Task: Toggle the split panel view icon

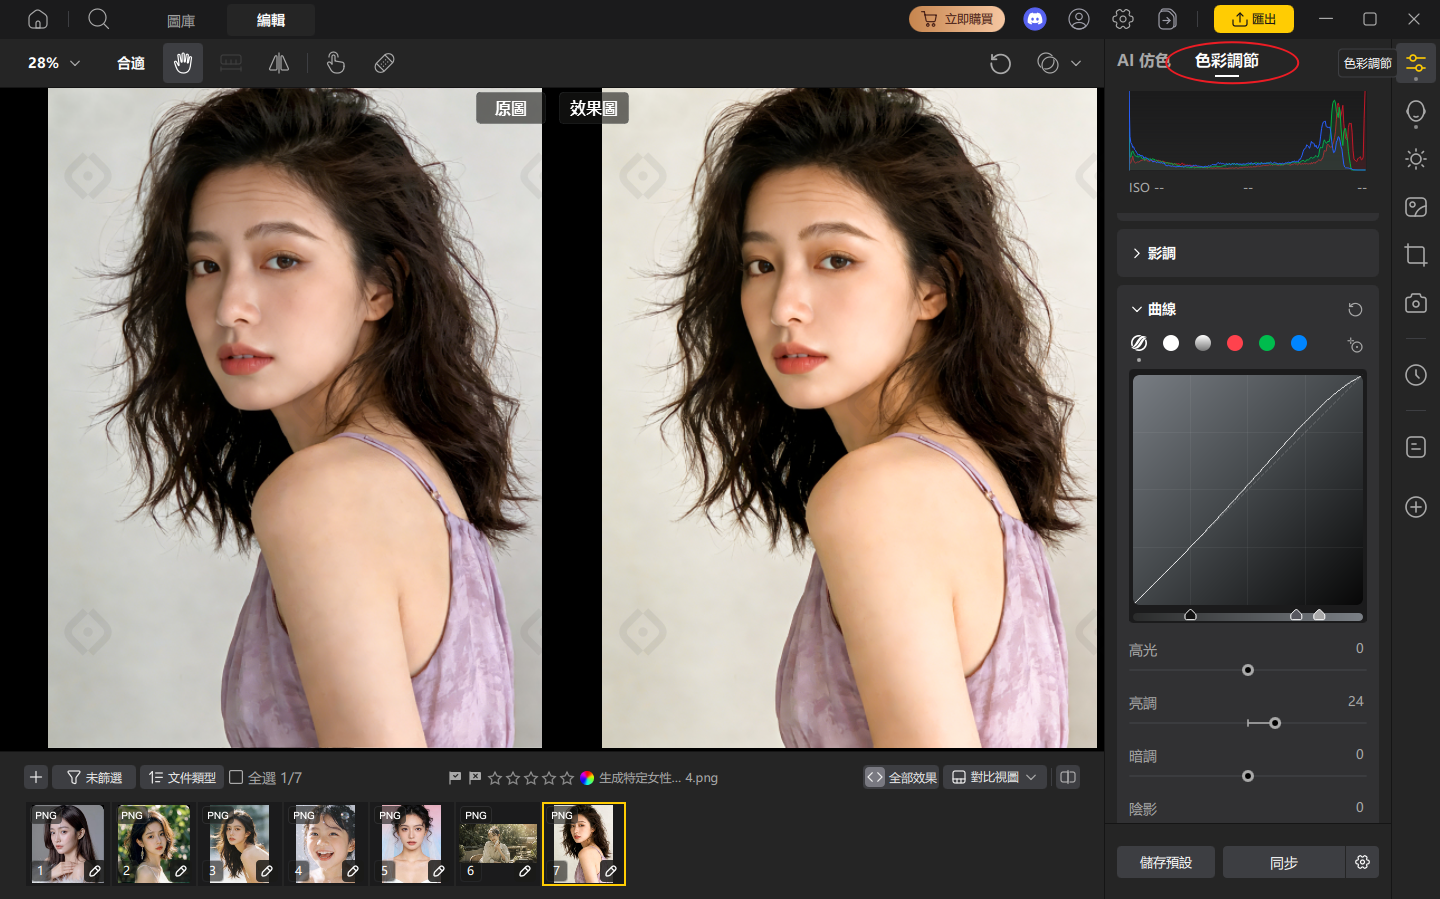Action: click(x=1068, y=777)
